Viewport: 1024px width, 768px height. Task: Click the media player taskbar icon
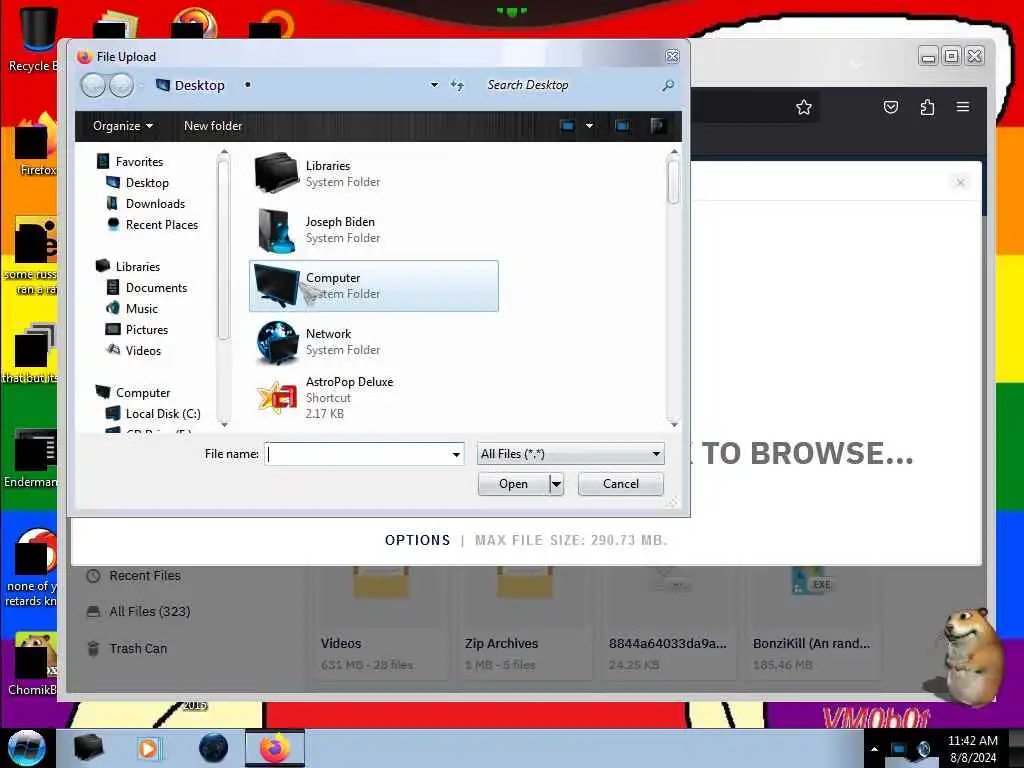[148, 748]
